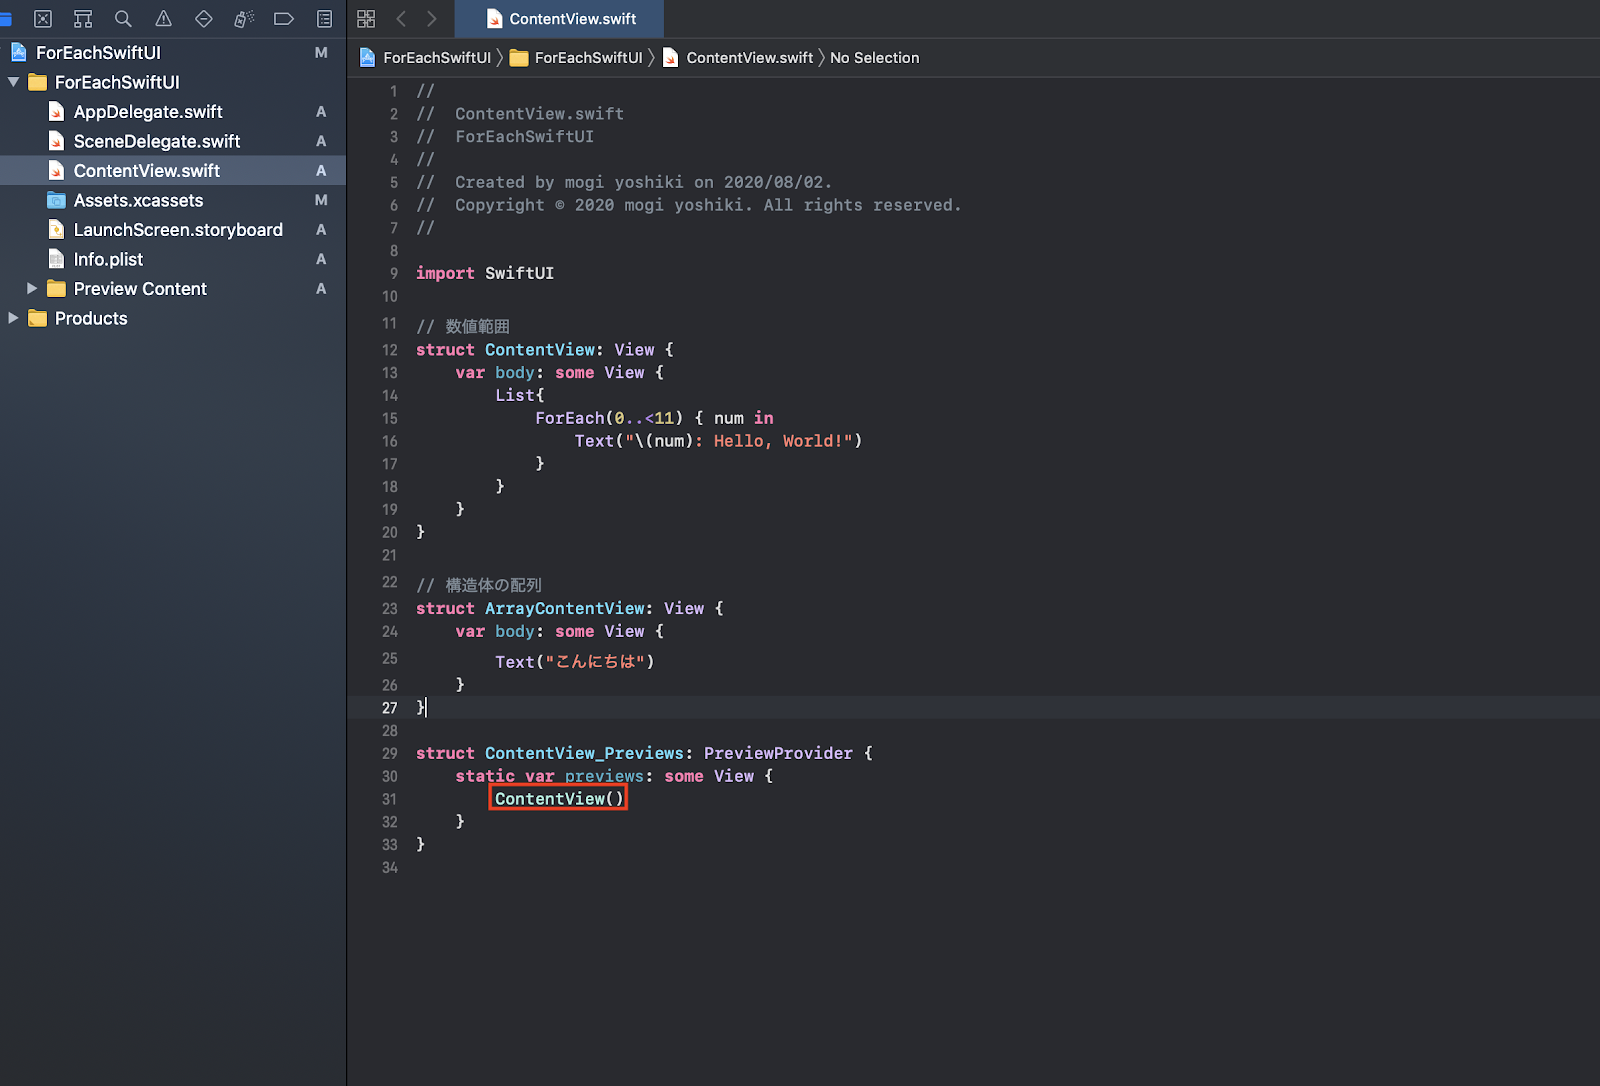Open the find navigator magnifier
This screenshot has height=1086, width=1600.
click(x=123, y=18)
